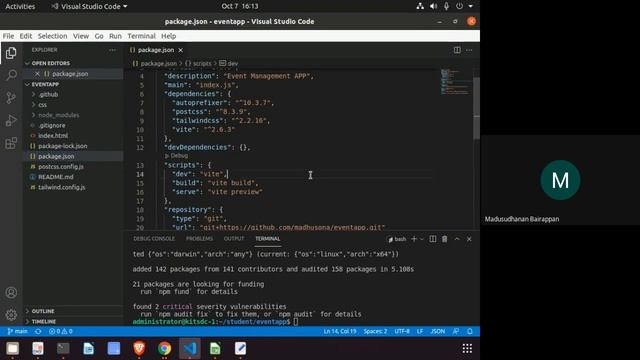
Task: Open the Search view in activity bar
Action: [11, 75]
